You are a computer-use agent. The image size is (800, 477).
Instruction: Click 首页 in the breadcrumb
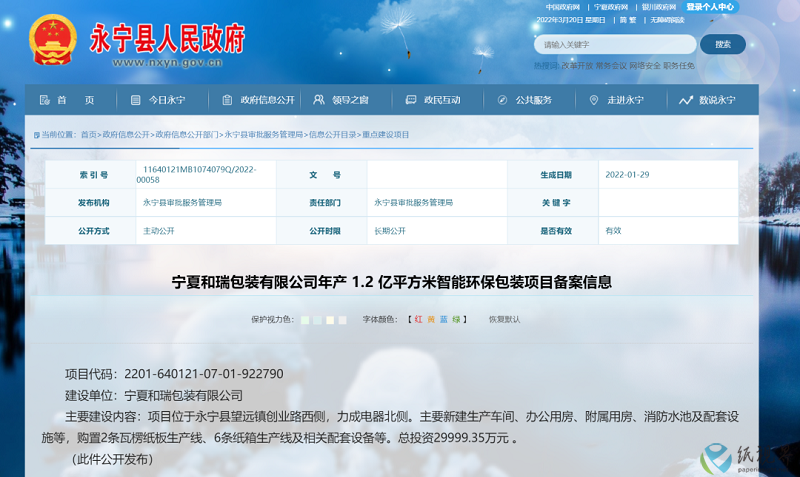click(x=89, y=135)
